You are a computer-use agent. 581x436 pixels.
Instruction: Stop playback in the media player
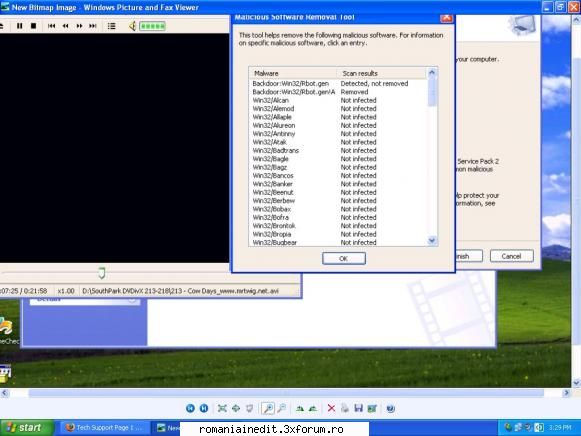[33, 26]
